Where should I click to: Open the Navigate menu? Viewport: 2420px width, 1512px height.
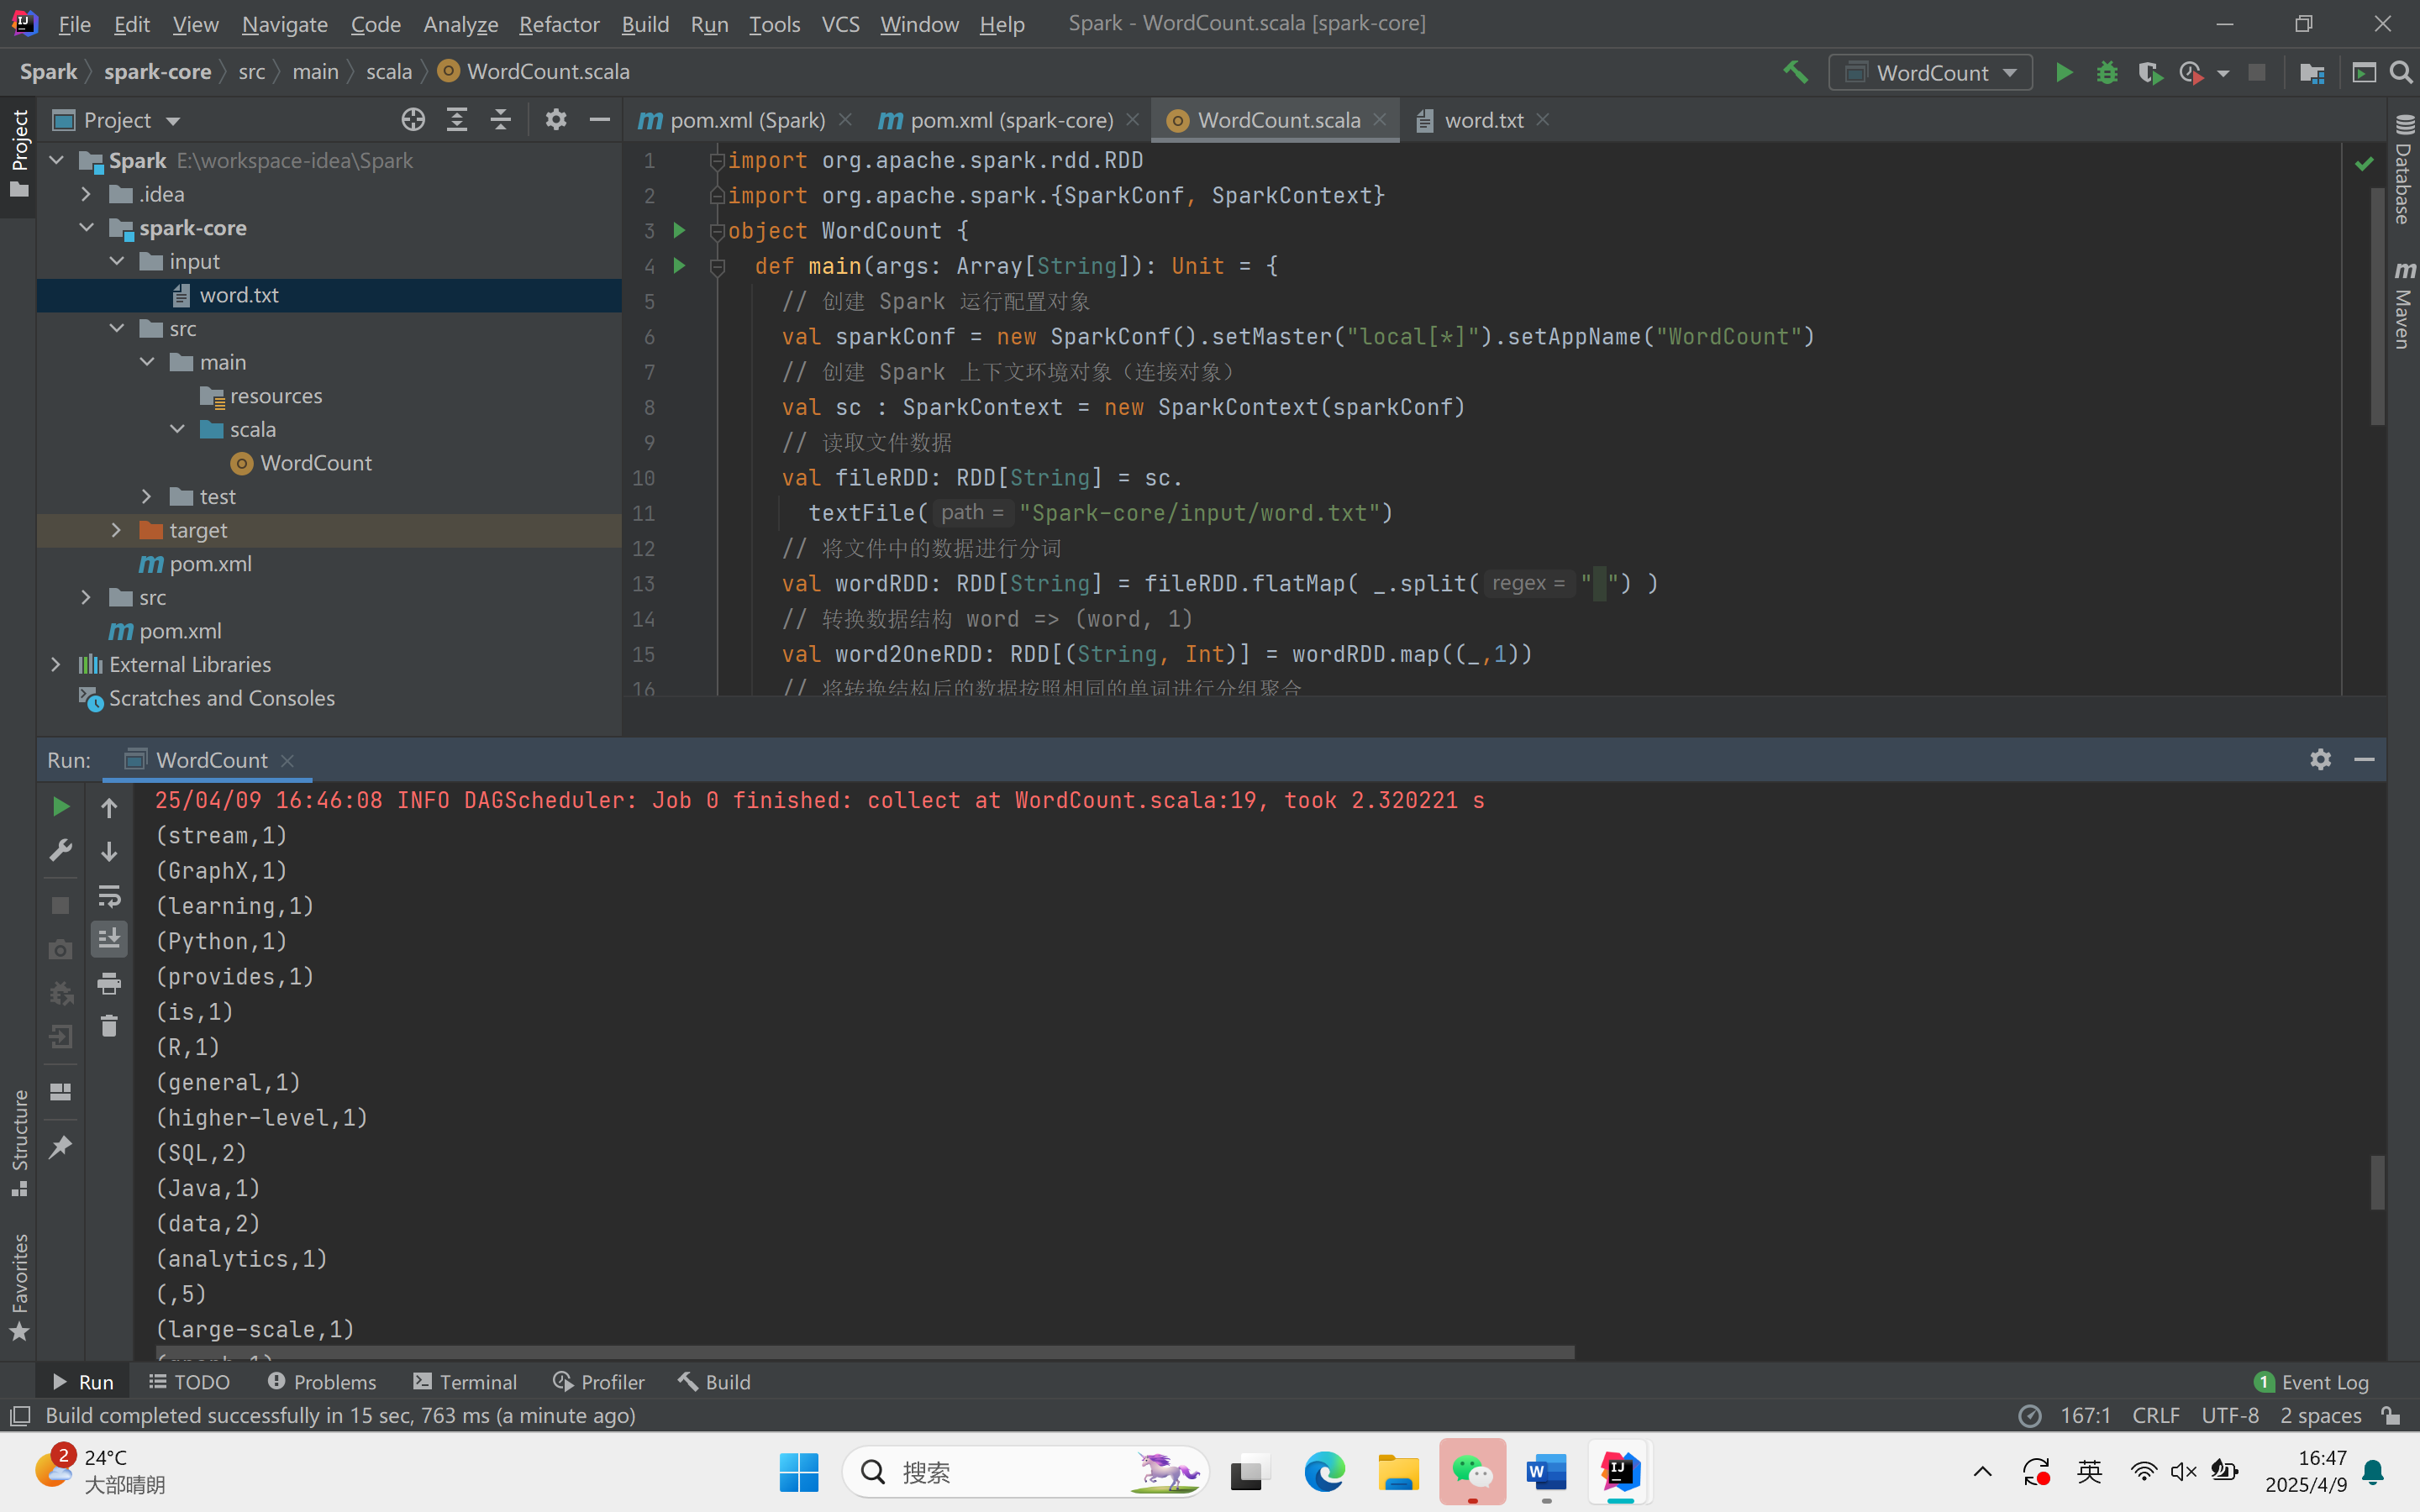pyautogui.click(x=284, y=24)
